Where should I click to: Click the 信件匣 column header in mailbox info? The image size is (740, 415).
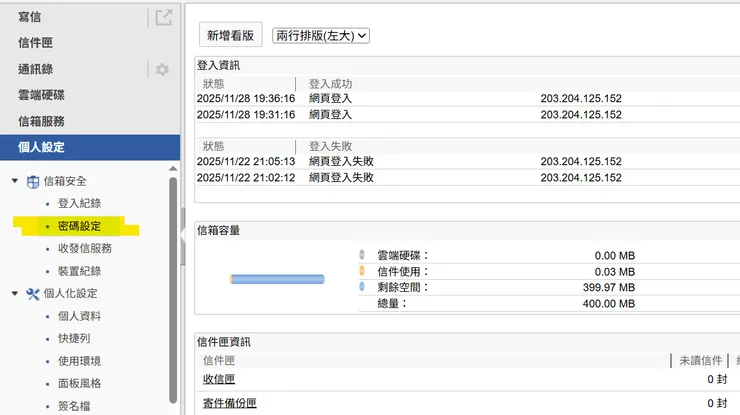[x=219, y=361]
